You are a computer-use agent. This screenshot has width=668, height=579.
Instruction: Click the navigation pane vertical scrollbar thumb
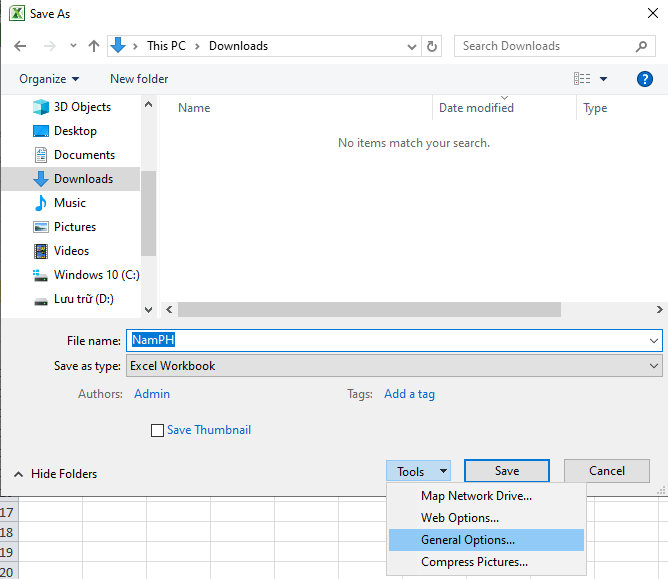pyautogui.click(x=148, y=213)
